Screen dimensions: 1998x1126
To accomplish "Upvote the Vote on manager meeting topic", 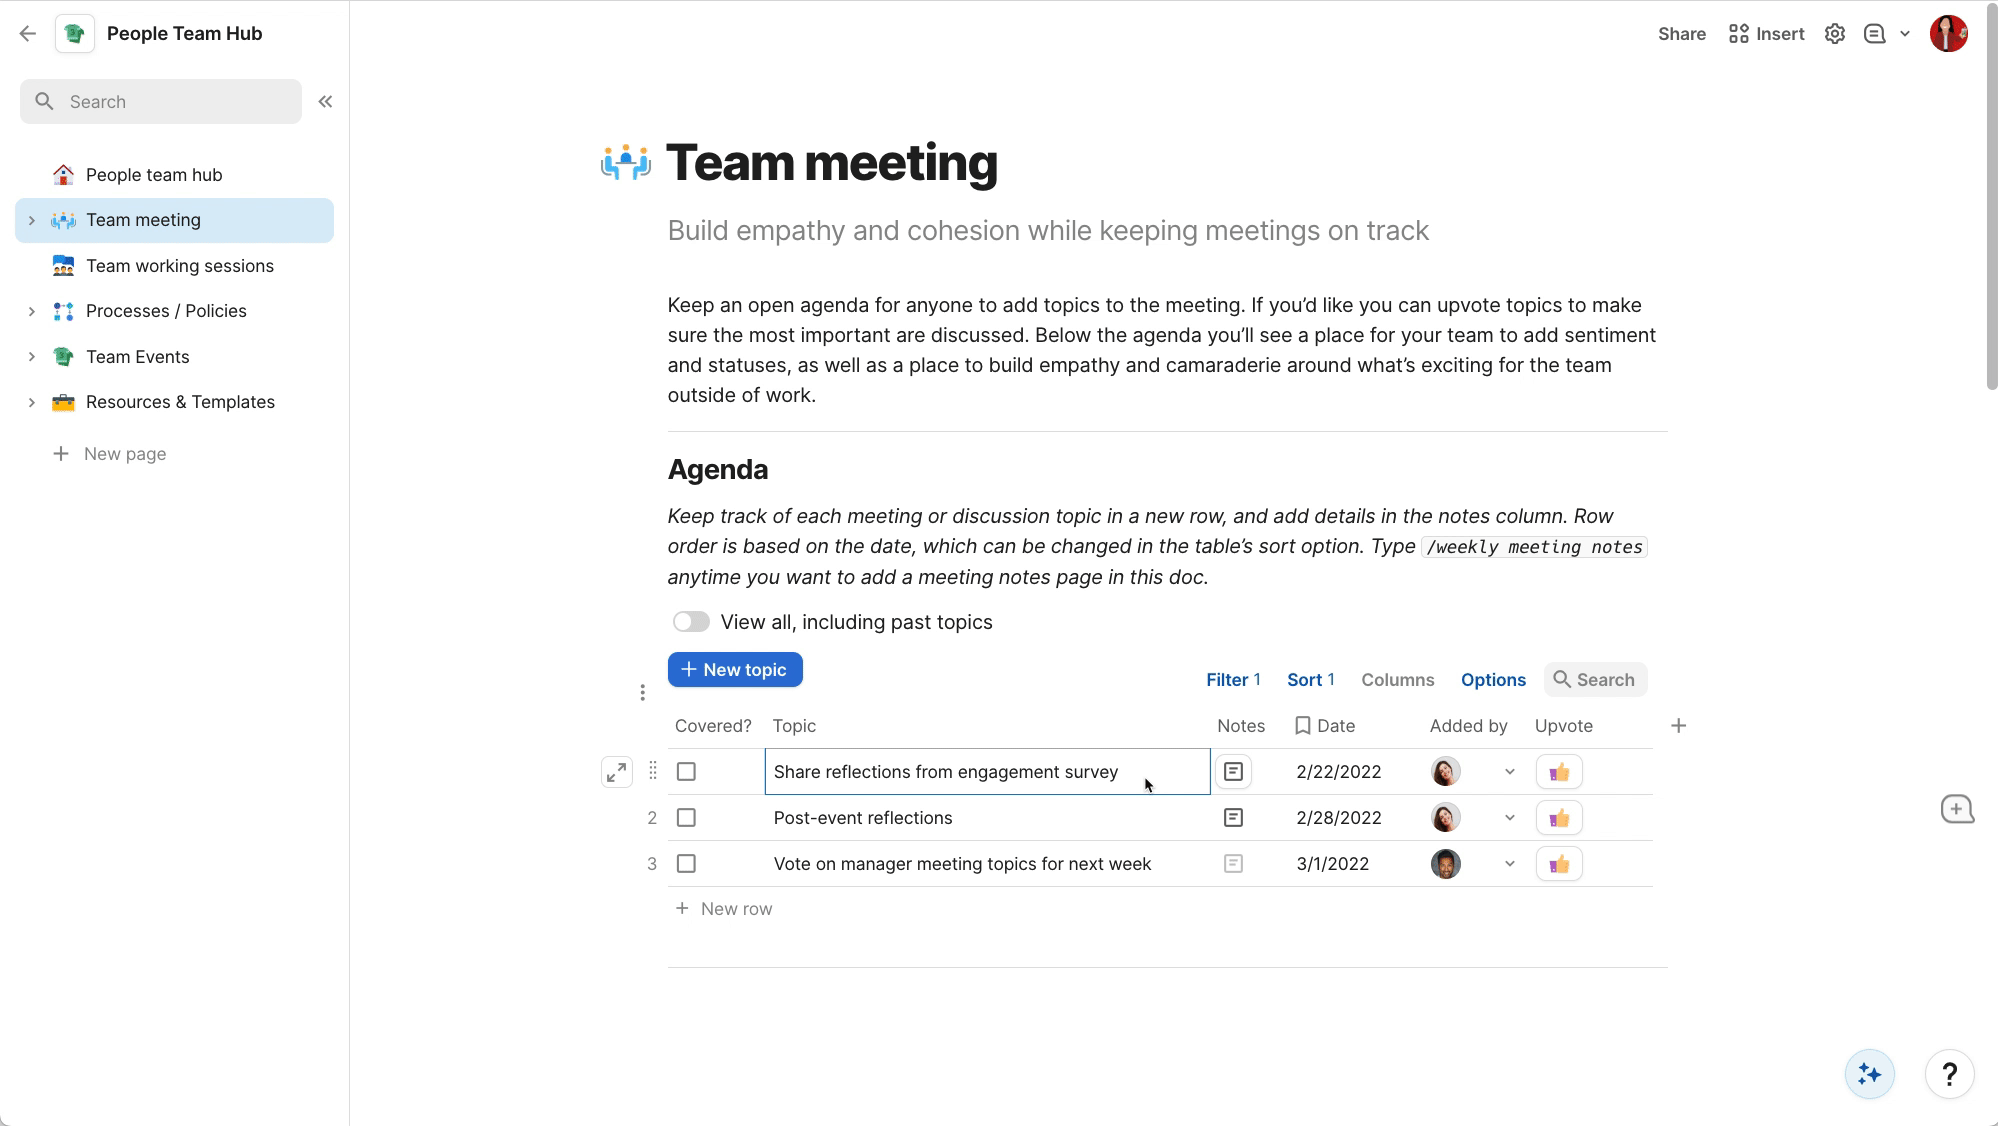I will (1558, 864).
